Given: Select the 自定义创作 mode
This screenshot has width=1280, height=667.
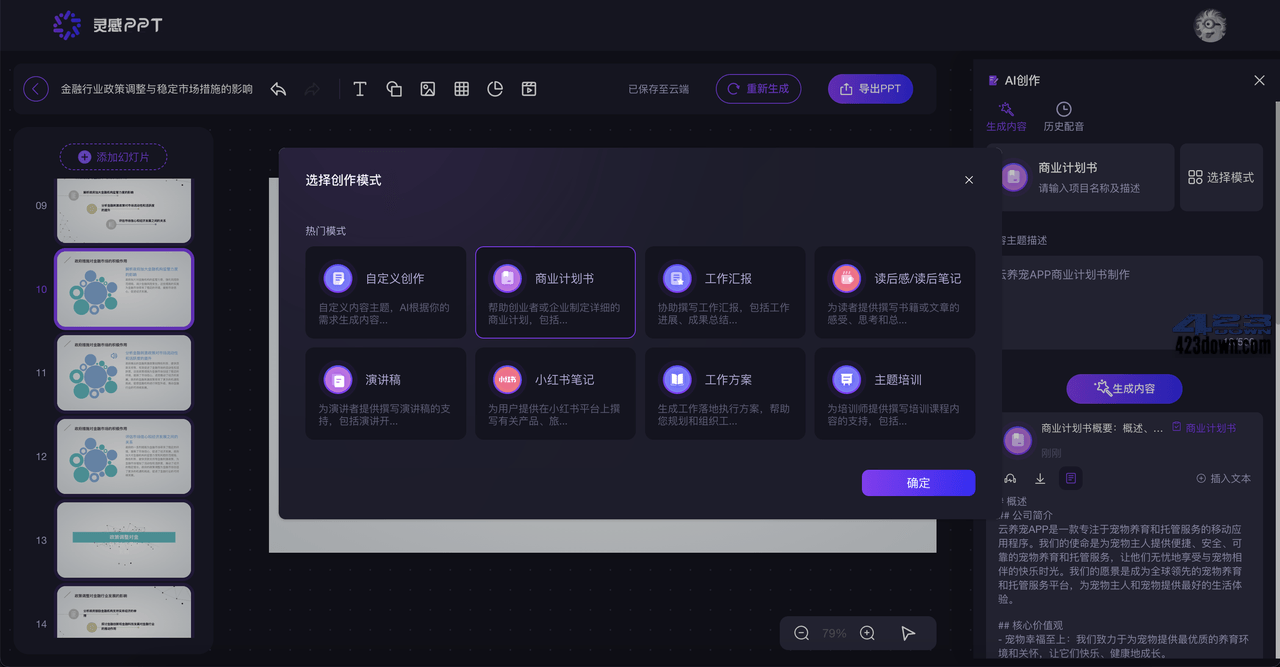Looking at the screenshot, I should tap(385, 292).
